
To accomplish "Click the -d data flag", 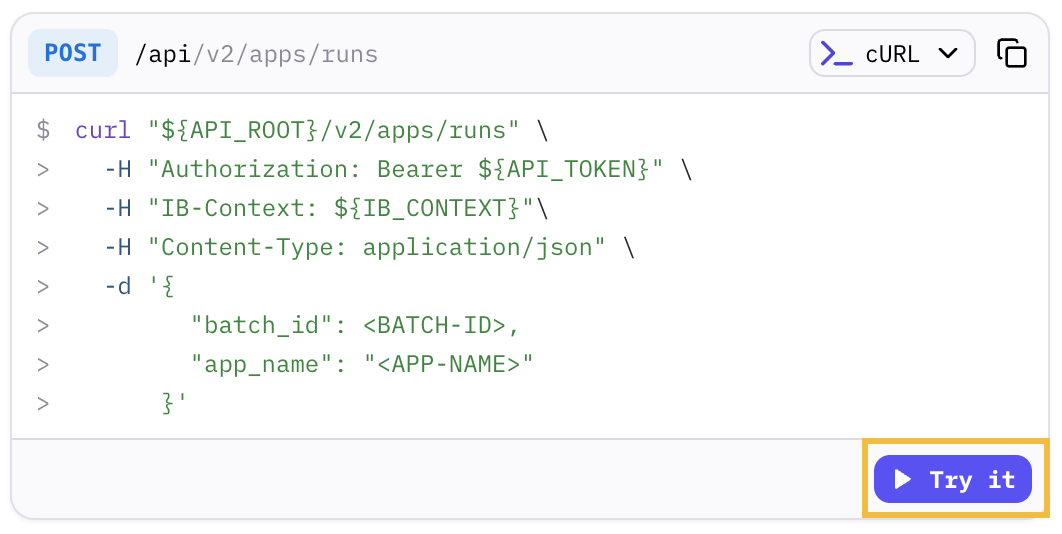I will 117,286.
